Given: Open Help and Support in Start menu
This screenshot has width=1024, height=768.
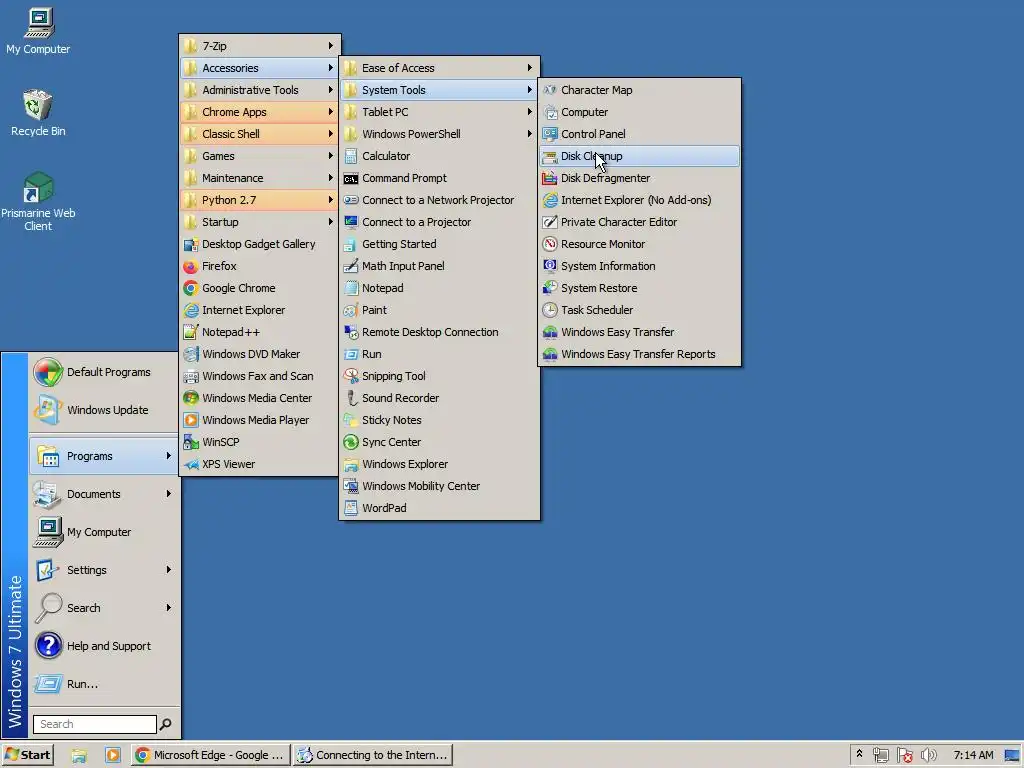Looking at the screenshot, I should (104, 646).
